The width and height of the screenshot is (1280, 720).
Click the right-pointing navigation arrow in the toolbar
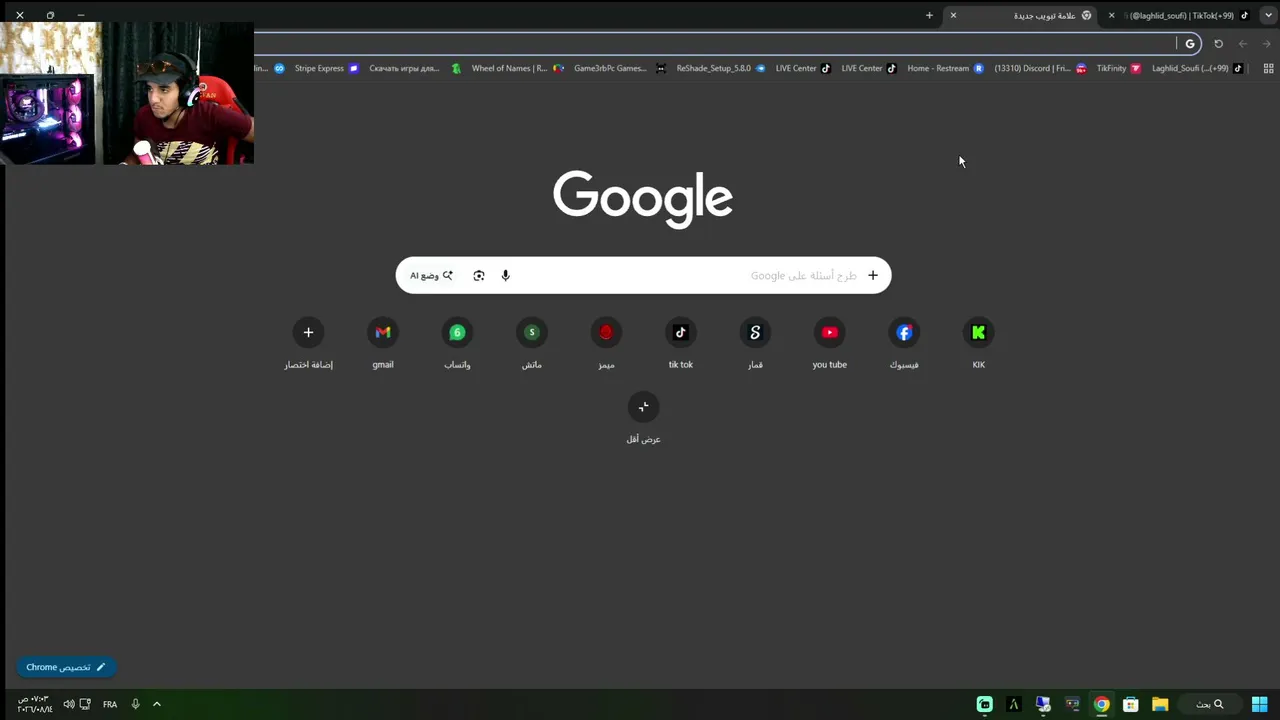tap(1266, 43)
